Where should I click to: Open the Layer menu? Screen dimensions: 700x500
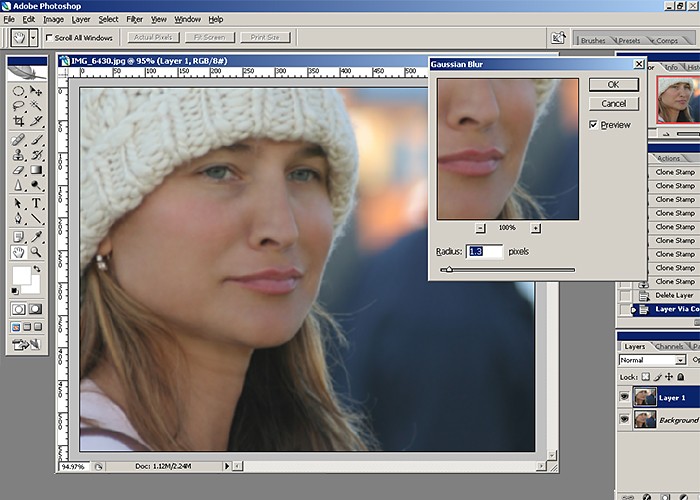tap(81, 19)
